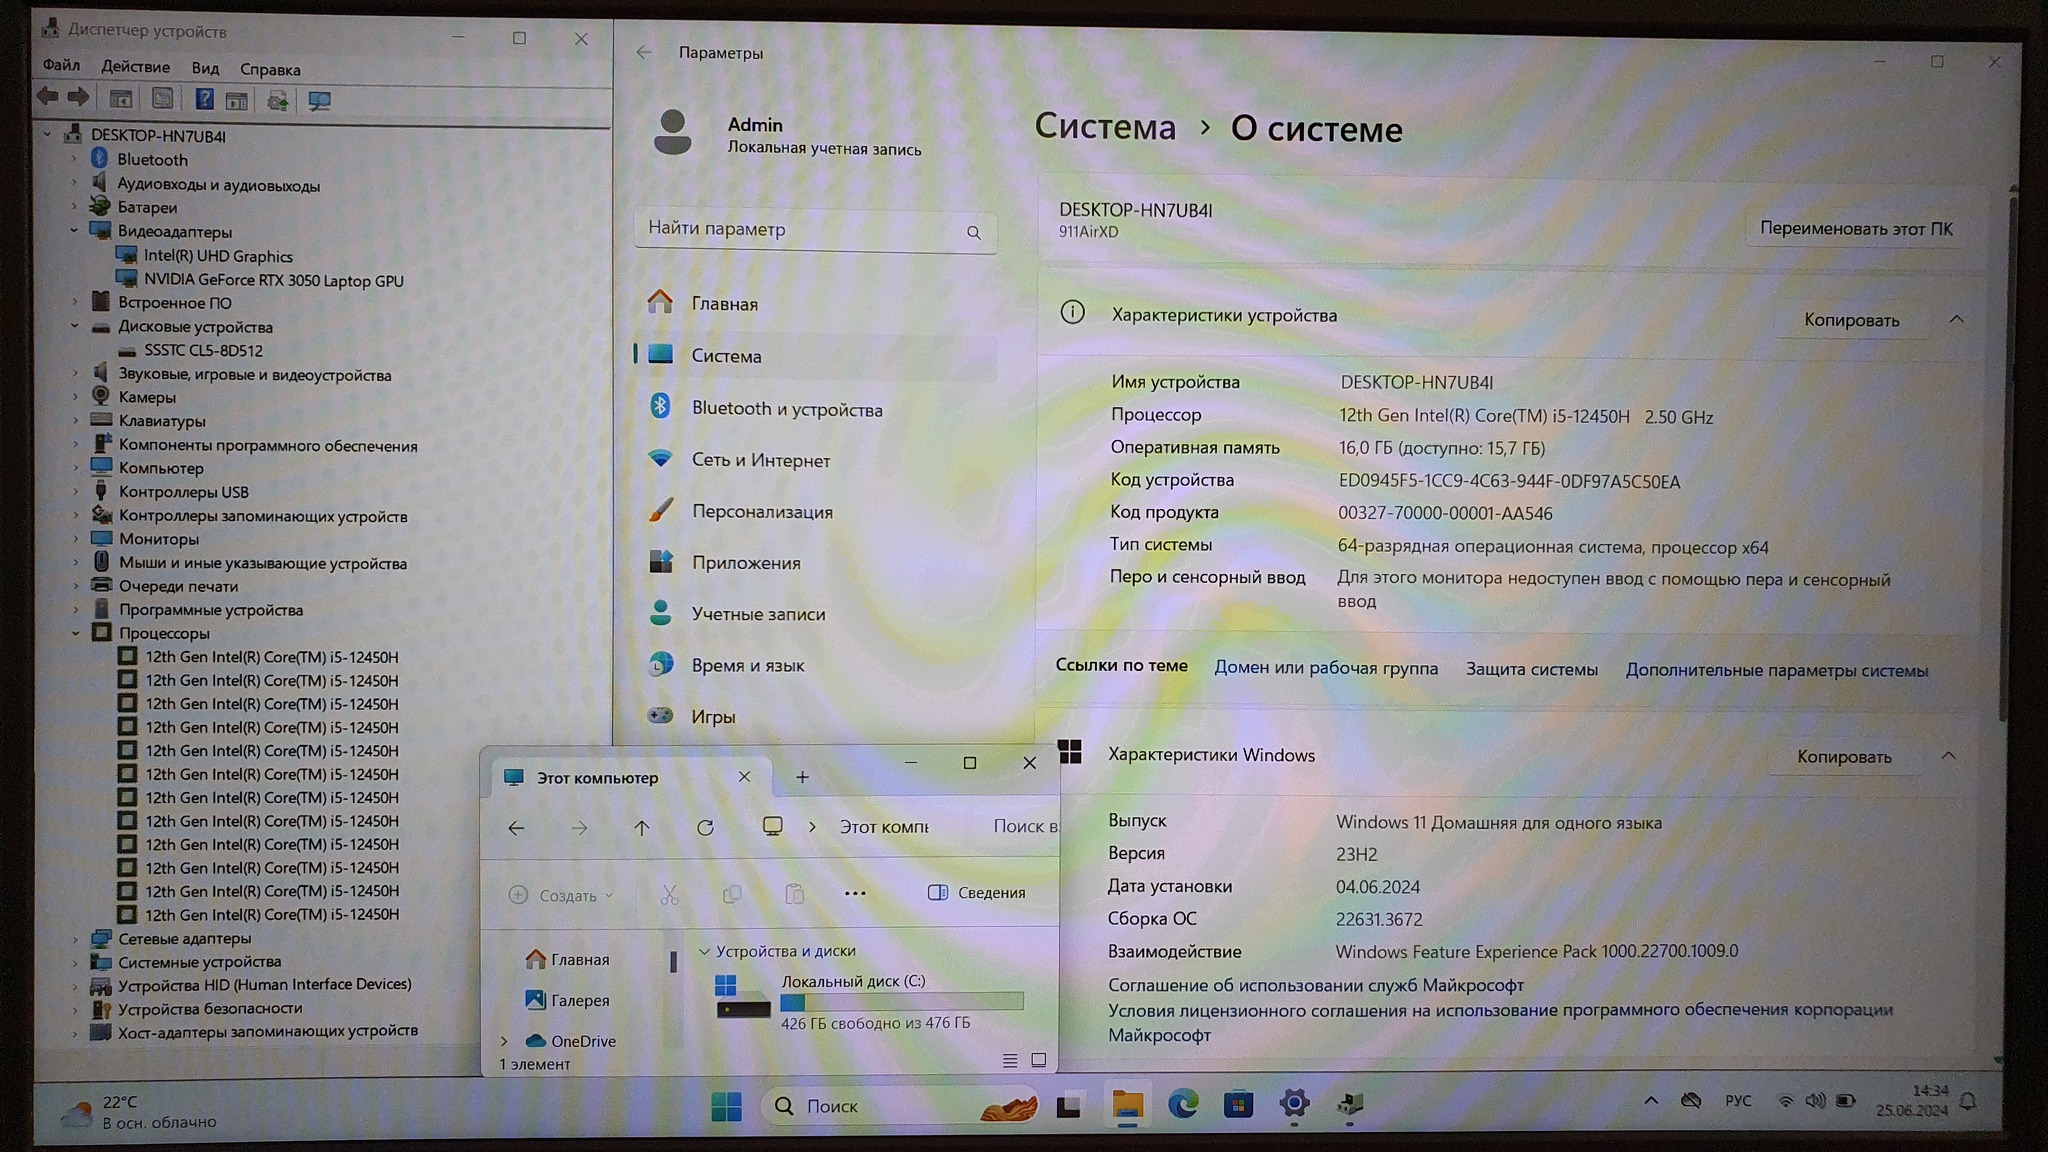The image size is (2048, 1152).
Task: Click the Найти параметр search field
Action: tap(800, 229)
